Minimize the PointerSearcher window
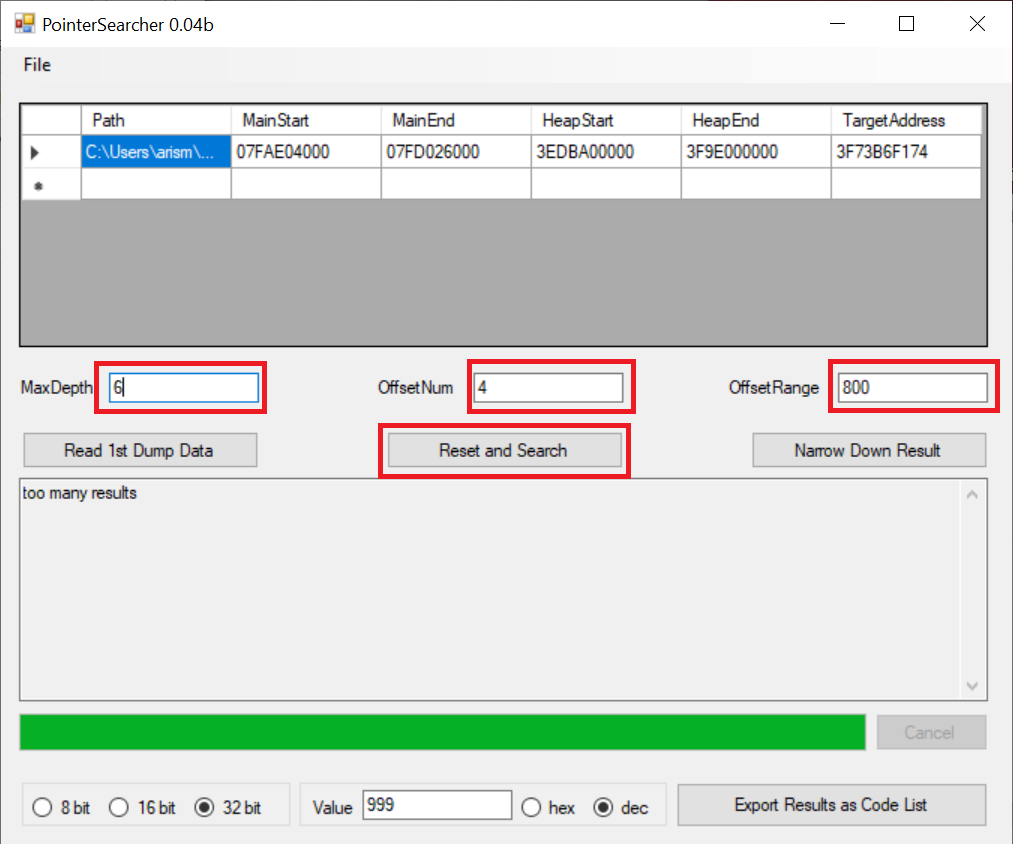 click(837, 24)
